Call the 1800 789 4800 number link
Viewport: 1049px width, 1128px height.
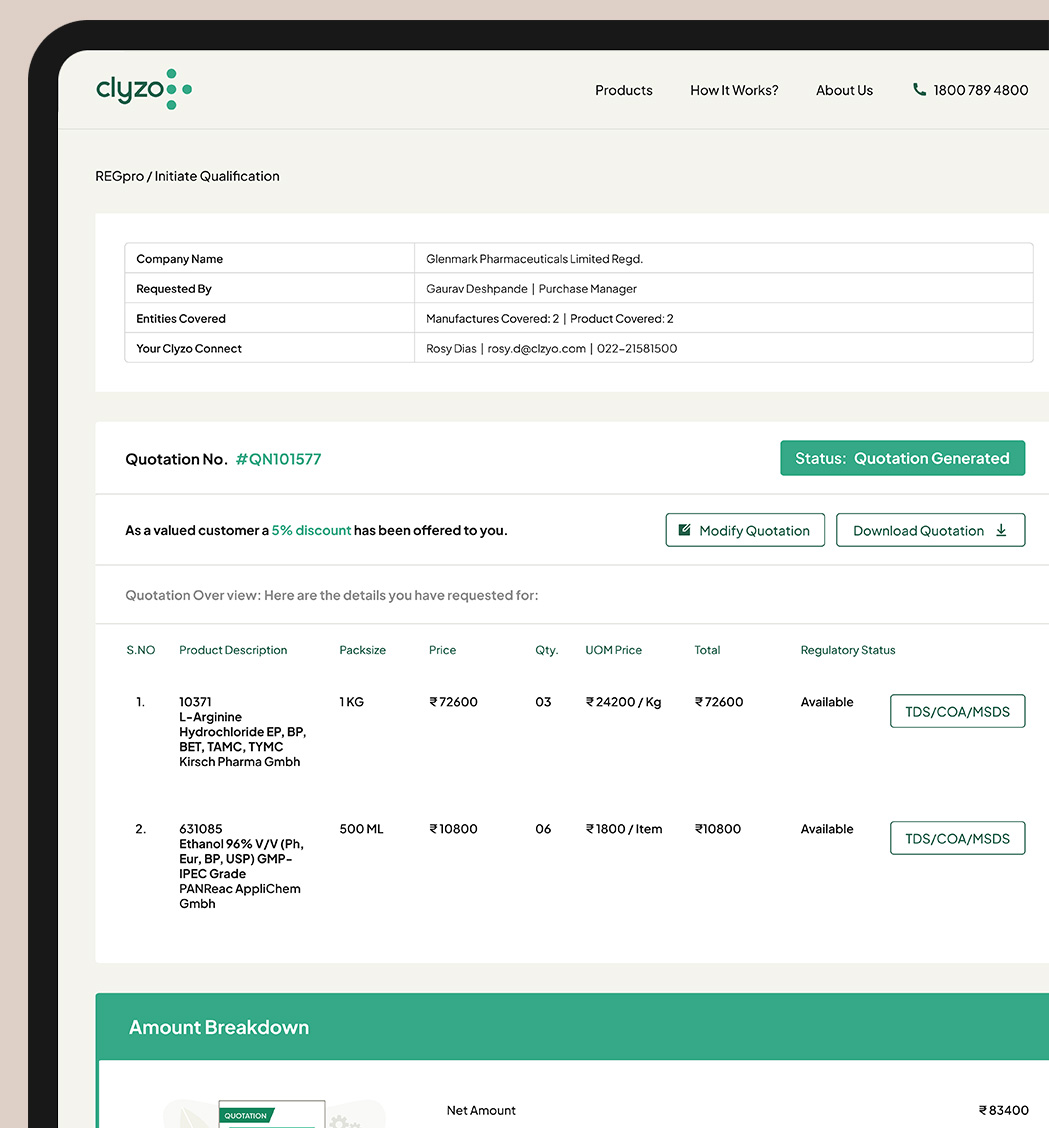(981, 90)
